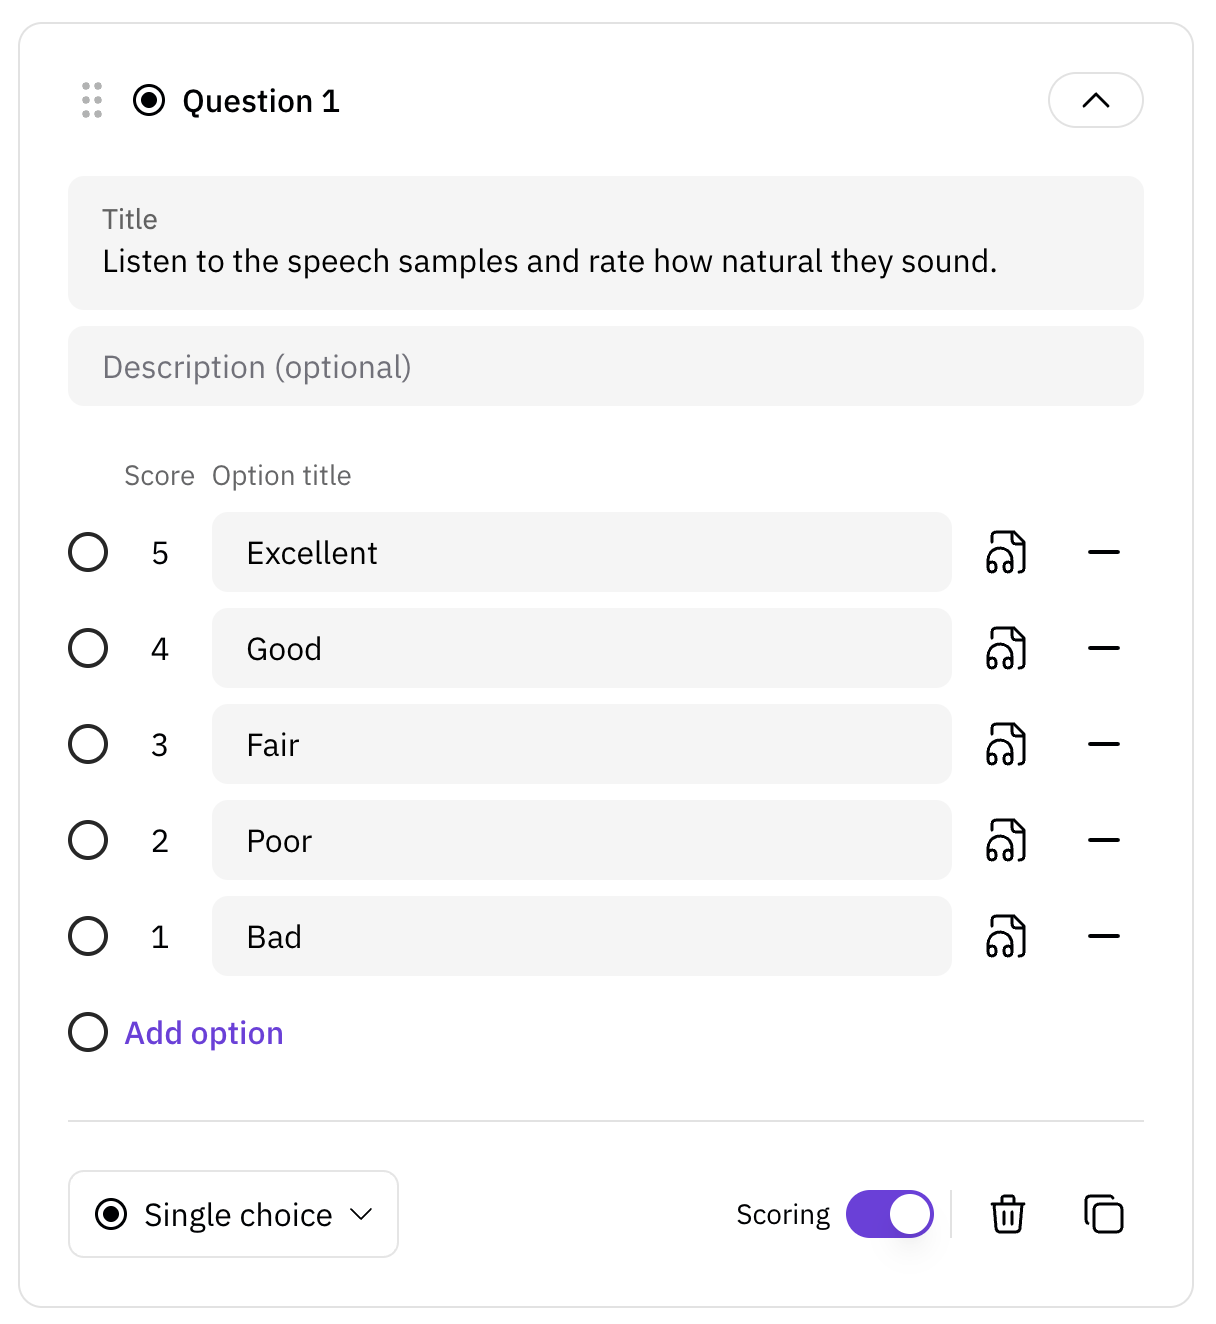
Task: Duplicate Question 1 with copy icon
Action: (x=1103, y=1214)
